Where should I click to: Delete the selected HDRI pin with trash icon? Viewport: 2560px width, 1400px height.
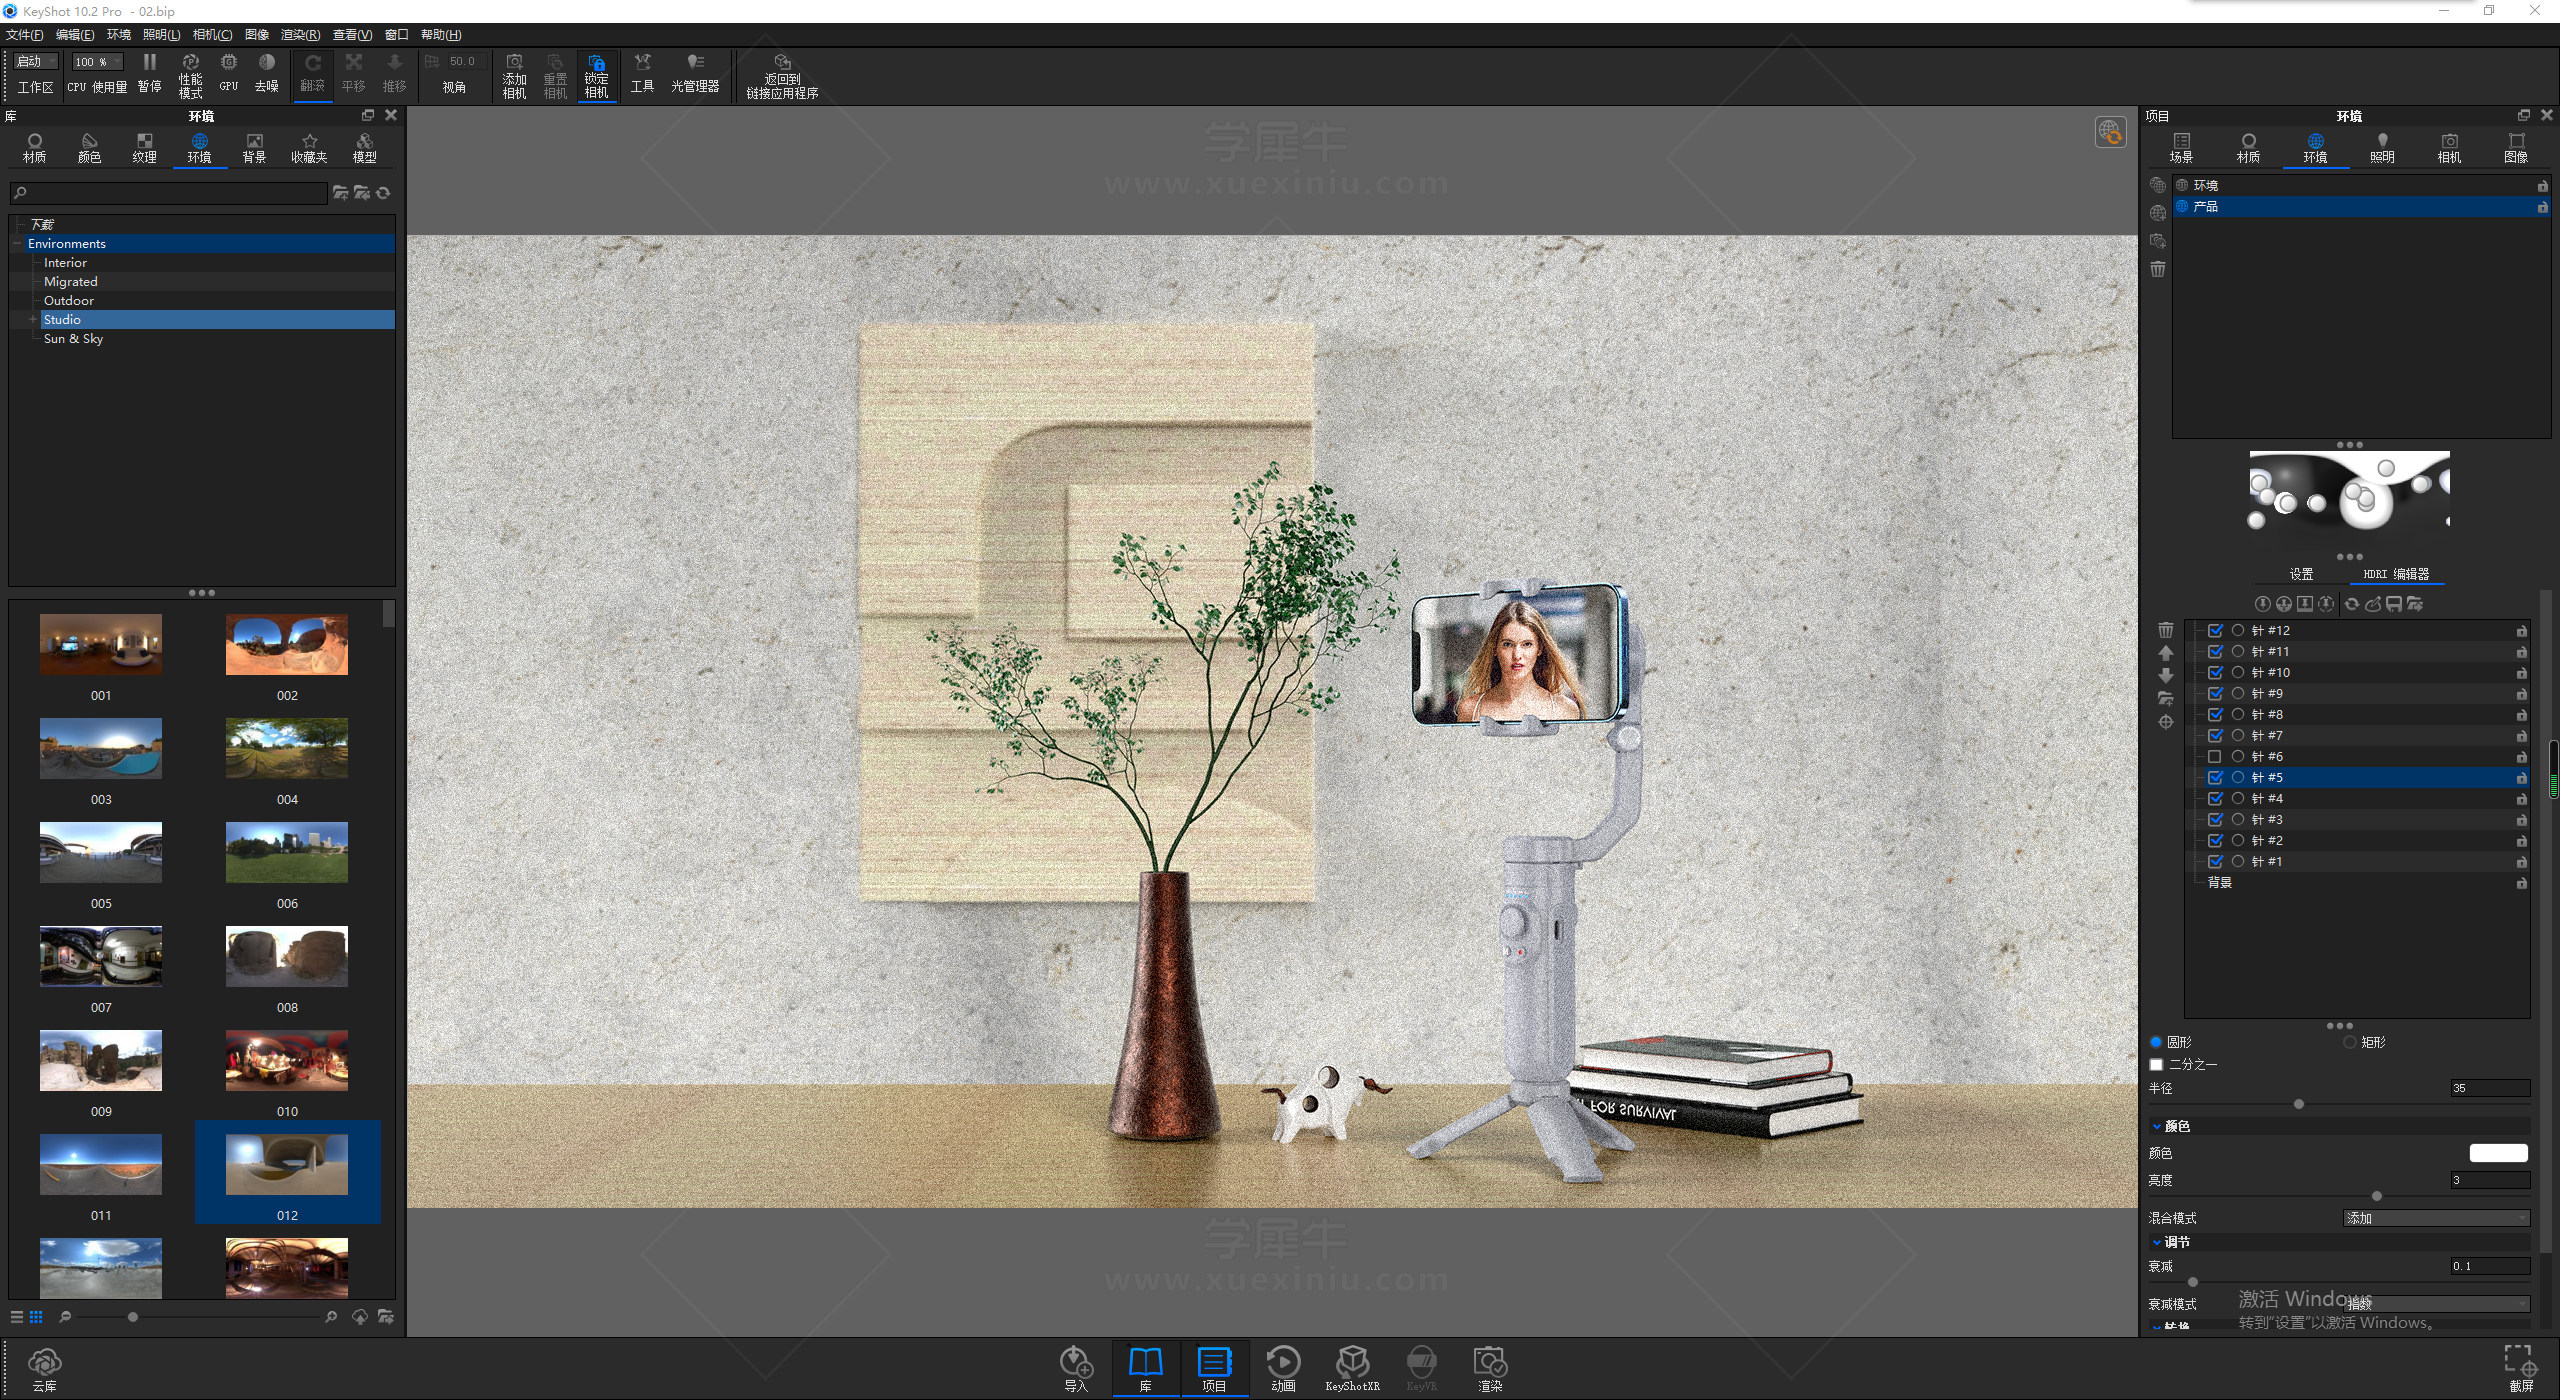pyautogui.click(x=2165, y=630)
